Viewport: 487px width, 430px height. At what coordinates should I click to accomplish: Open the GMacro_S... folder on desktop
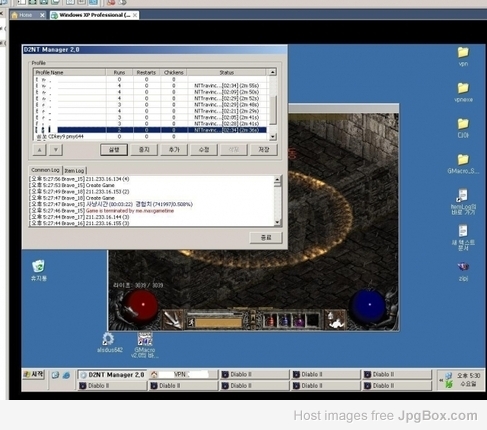coord(463,163)
